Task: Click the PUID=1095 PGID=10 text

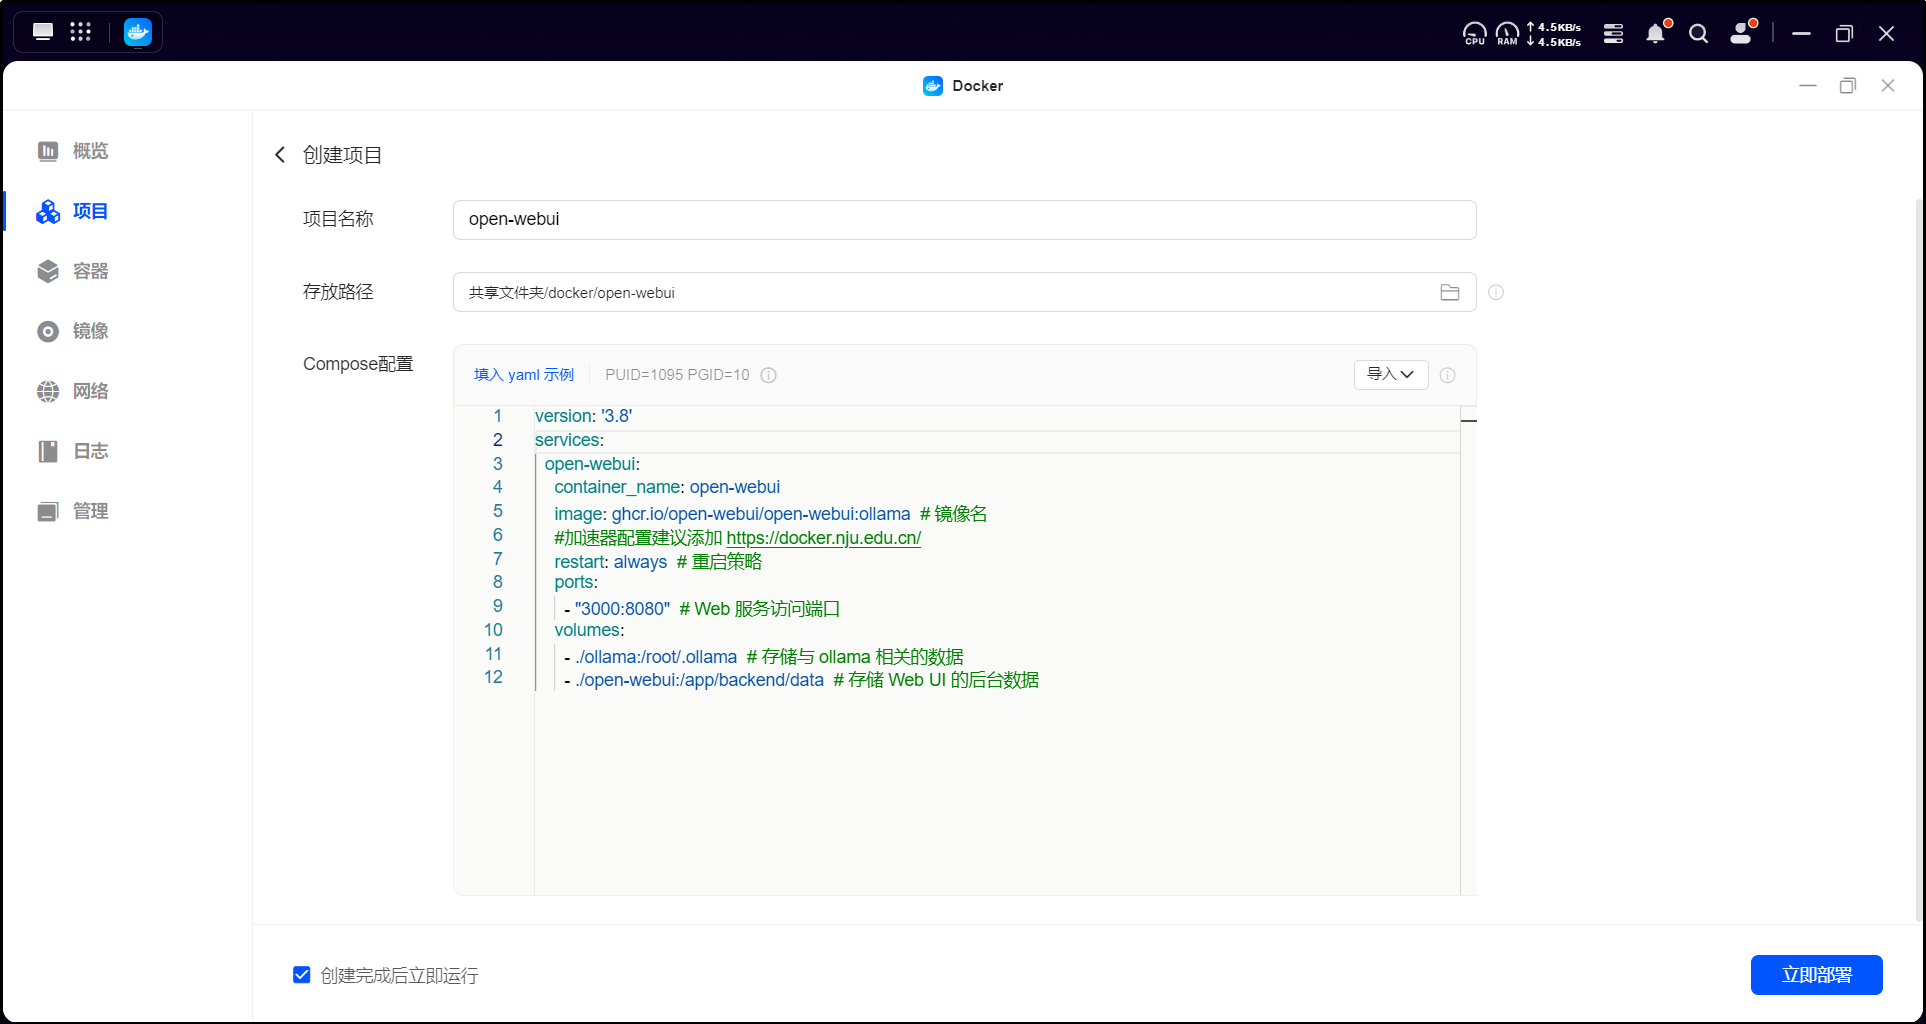Action: (x=677, y=375)
